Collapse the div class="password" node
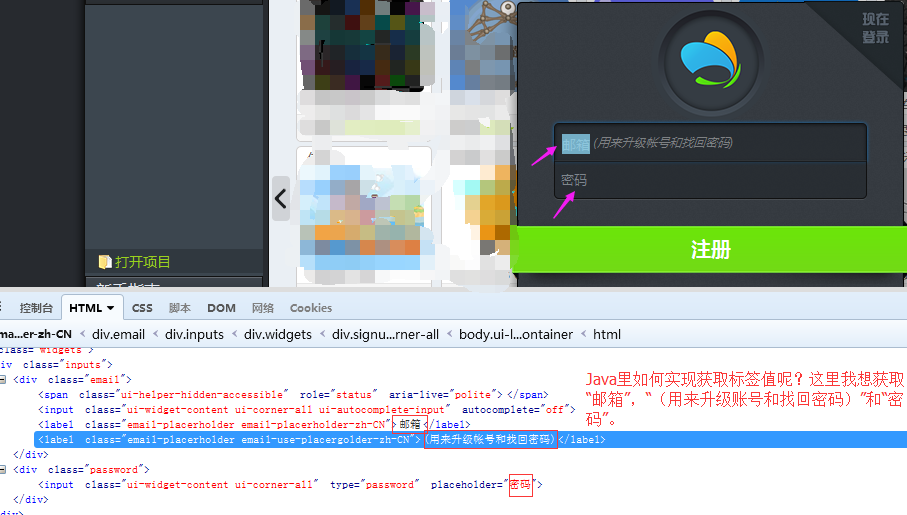907x515 pixels. pyautogui.click(x=3, y=470)
